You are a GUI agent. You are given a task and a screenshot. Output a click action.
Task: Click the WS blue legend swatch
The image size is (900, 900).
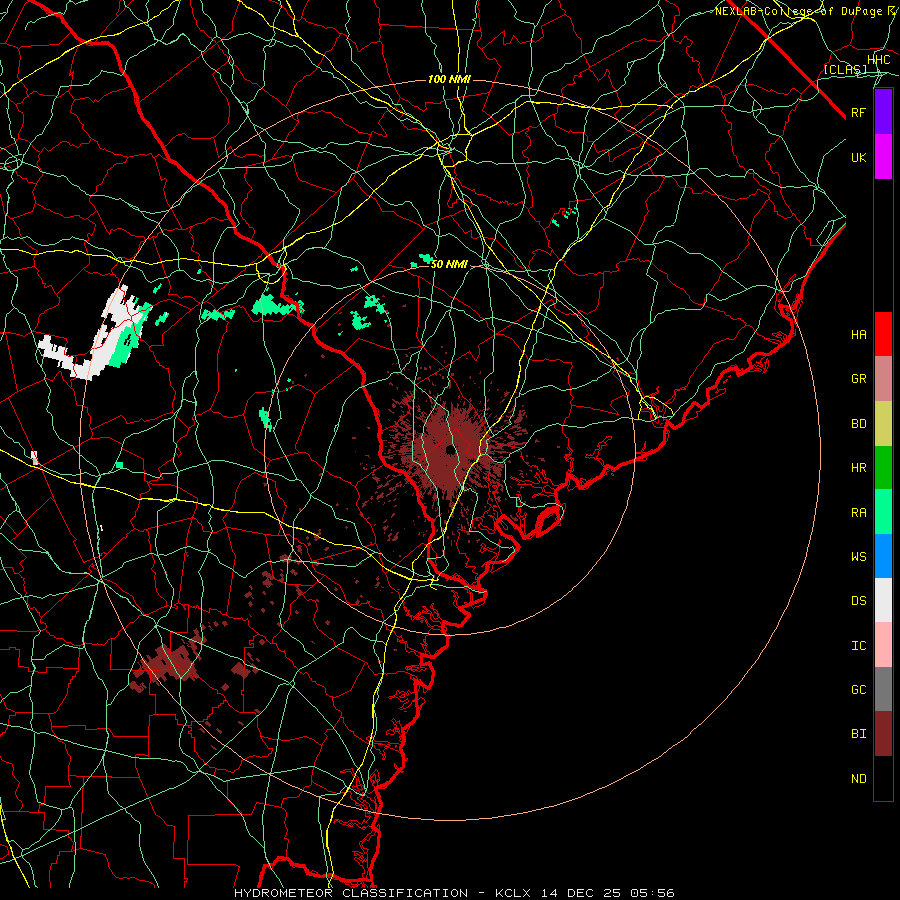[x=883, y=556]
